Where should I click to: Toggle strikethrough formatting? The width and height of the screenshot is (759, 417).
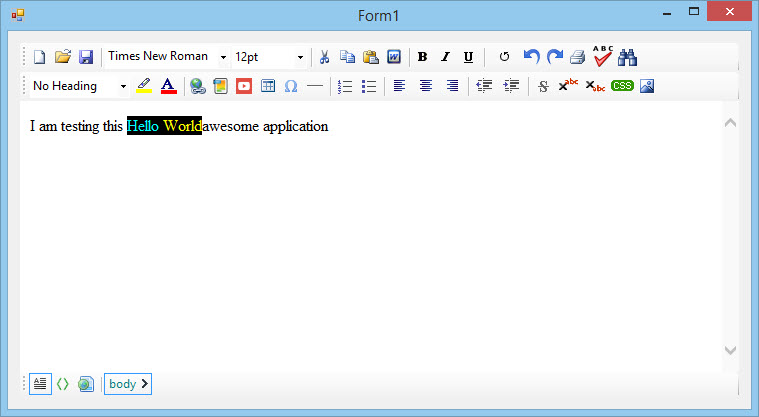pos(543,86)
